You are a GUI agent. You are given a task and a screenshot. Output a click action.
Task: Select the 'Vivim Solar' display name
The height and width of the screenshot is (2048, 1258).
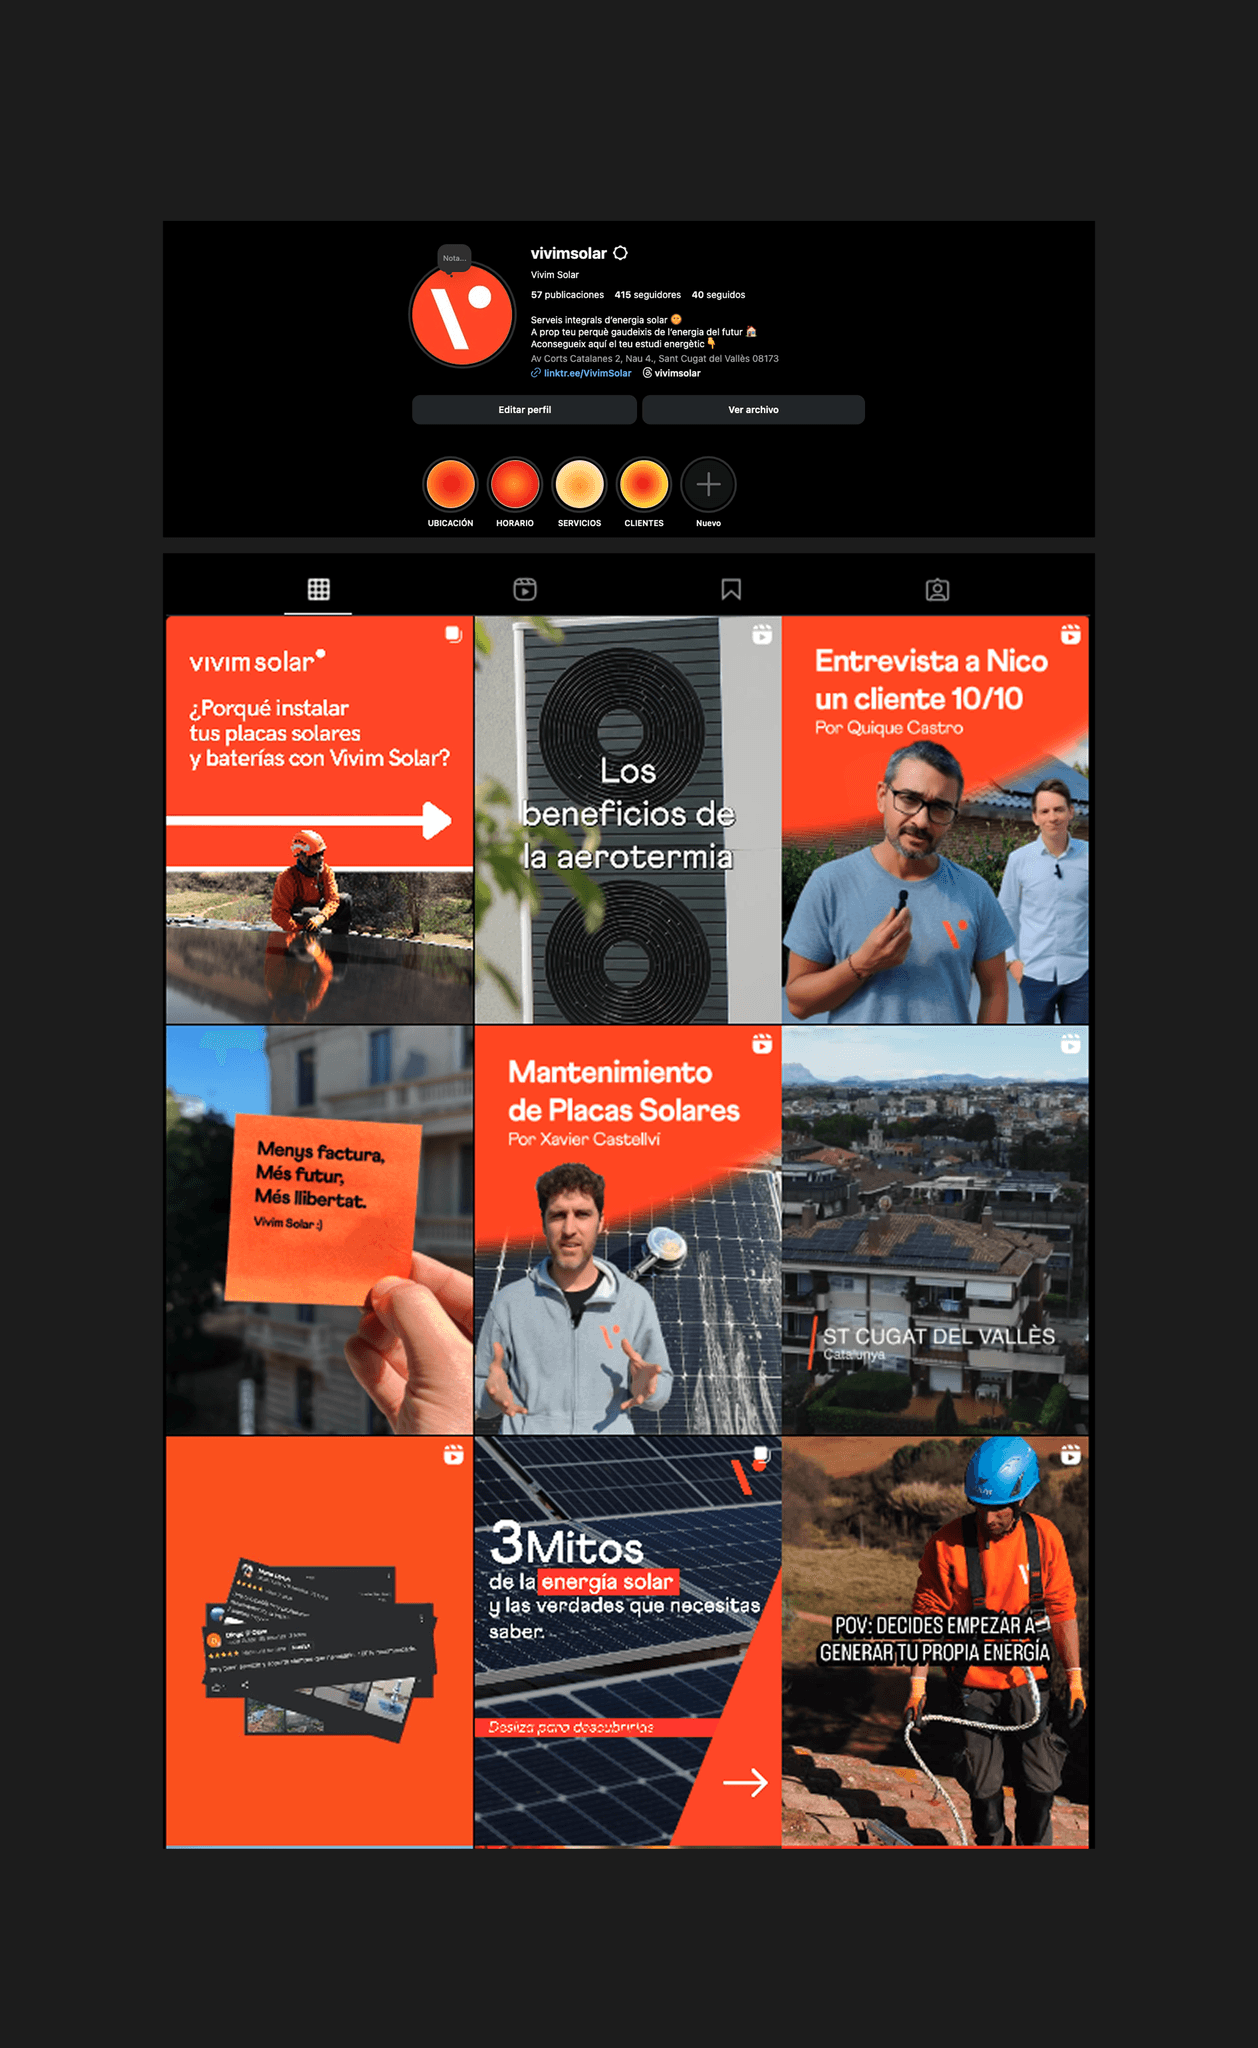tap(555, 275)
